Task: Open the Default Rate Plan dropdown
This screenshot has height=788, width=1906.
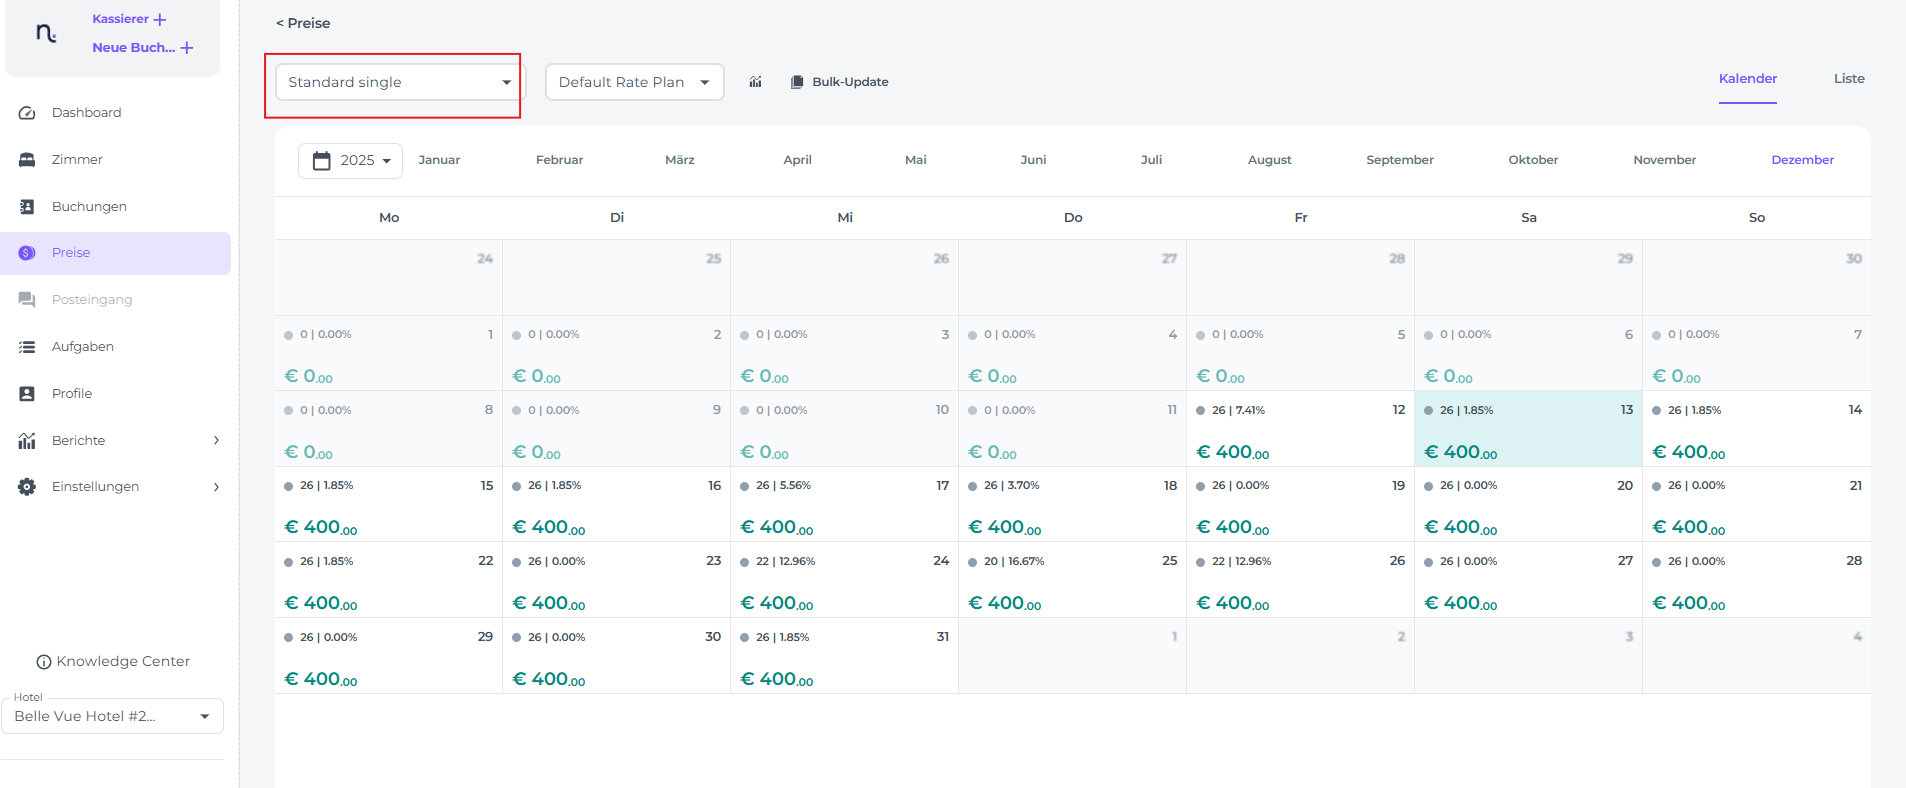Action: pos(634,82)
